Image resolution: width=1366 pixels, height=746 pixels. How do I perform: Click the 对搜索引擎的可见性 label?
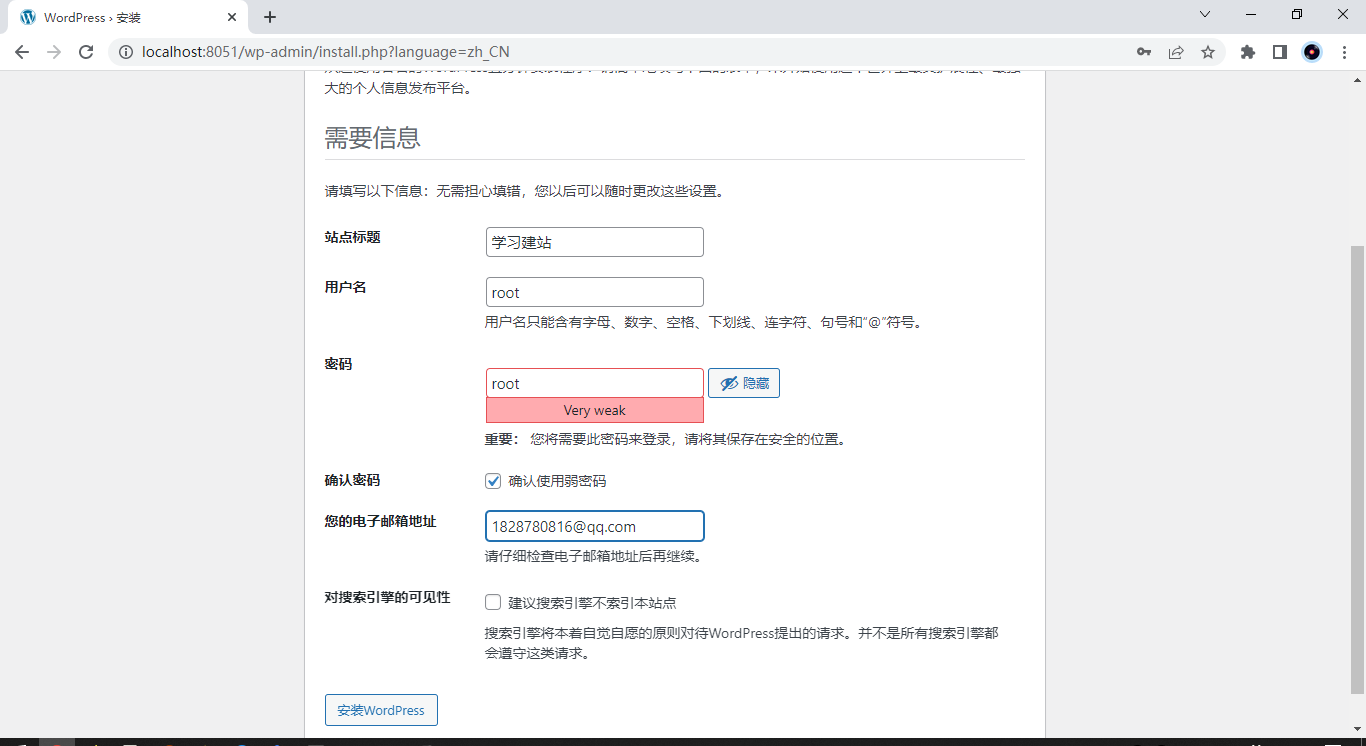388,597
